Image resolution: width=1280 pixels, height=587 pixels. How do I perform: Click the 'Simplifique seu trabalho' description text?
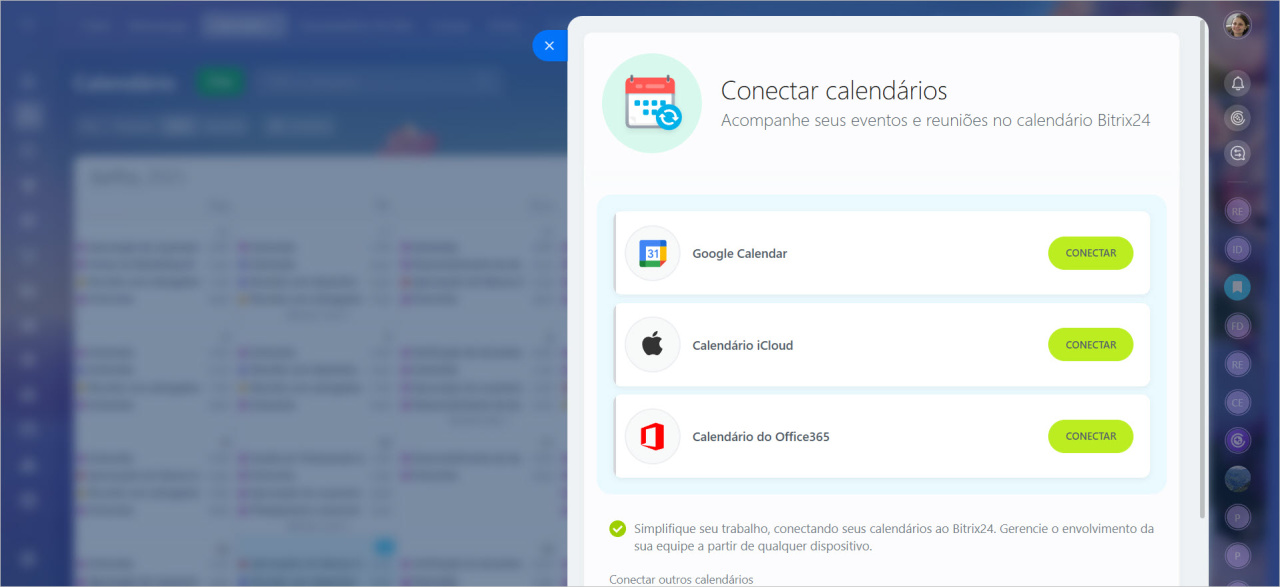point(893,537)
